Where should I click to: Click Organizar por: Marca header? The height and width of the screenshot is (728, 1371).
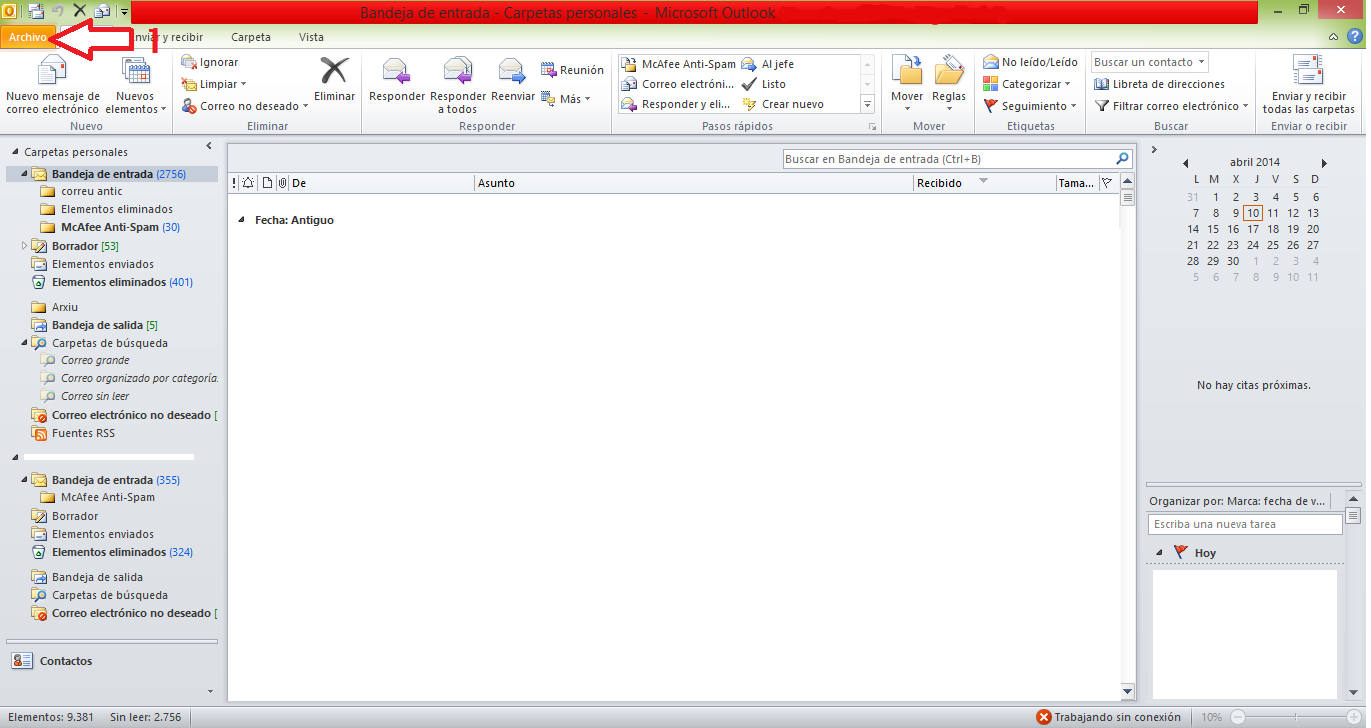pyautogui.click(x=1237, y=501)
